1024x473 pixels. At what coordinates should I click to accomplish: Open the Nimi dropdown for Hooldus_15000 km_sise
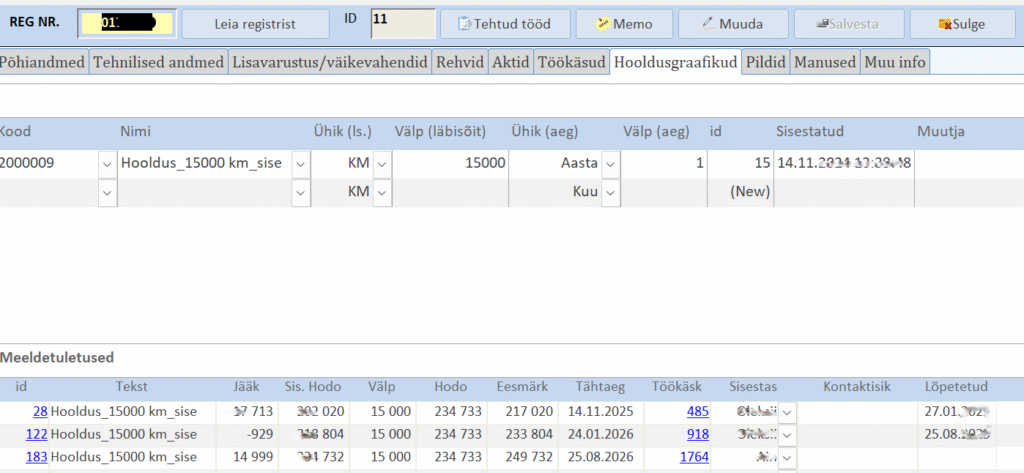(x=300, y=163)
